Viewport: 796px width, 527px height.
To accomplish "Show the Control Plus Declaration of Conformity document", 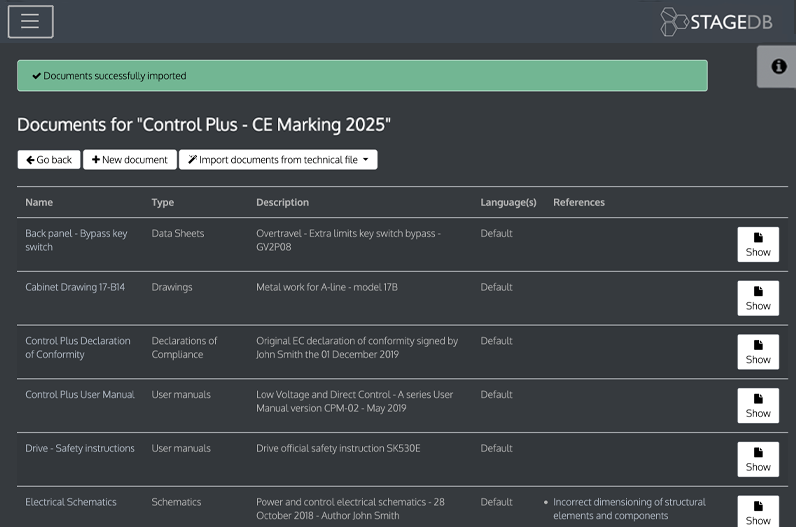I will [x=757, y=351].
